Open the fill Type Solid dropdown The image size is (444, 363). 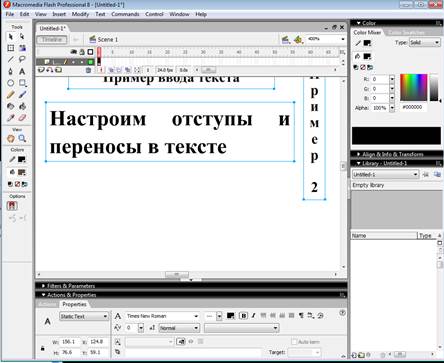tap(424, 43)
